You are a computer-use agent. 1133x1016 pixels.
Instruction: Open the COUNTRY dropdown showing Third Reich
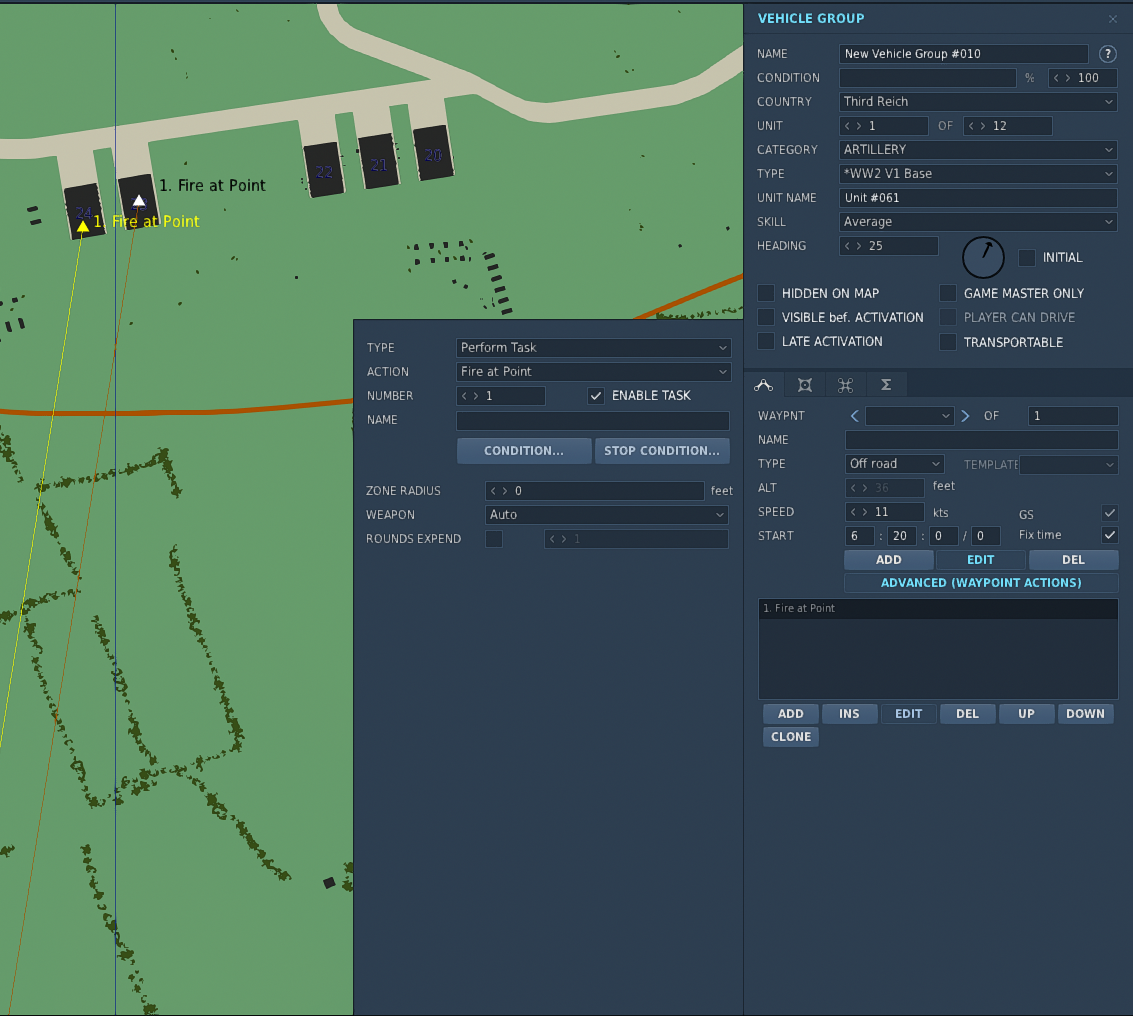coord(978,102)
